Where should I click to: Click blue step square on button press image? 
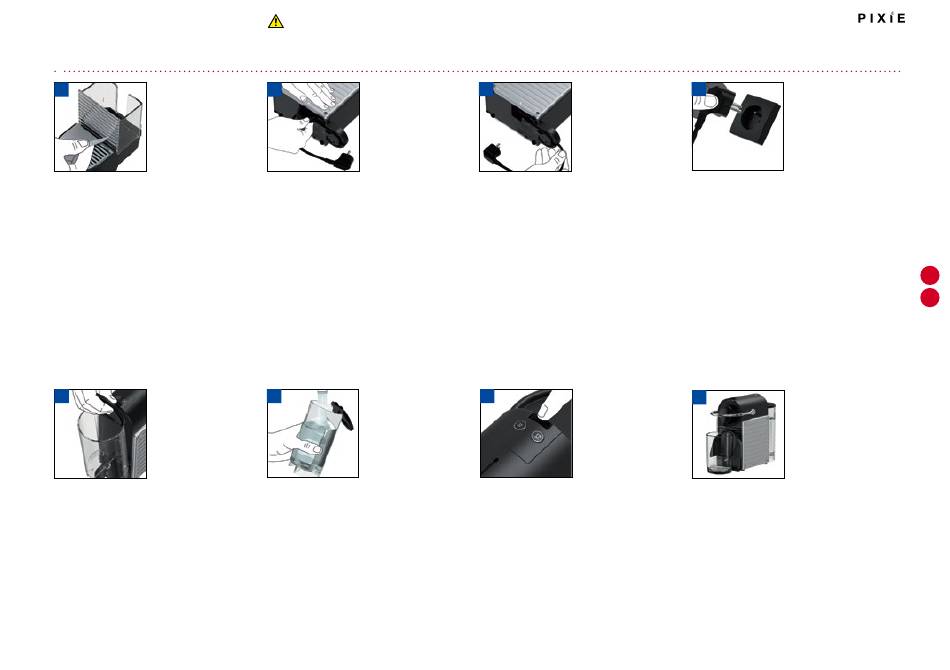[487, 396]
